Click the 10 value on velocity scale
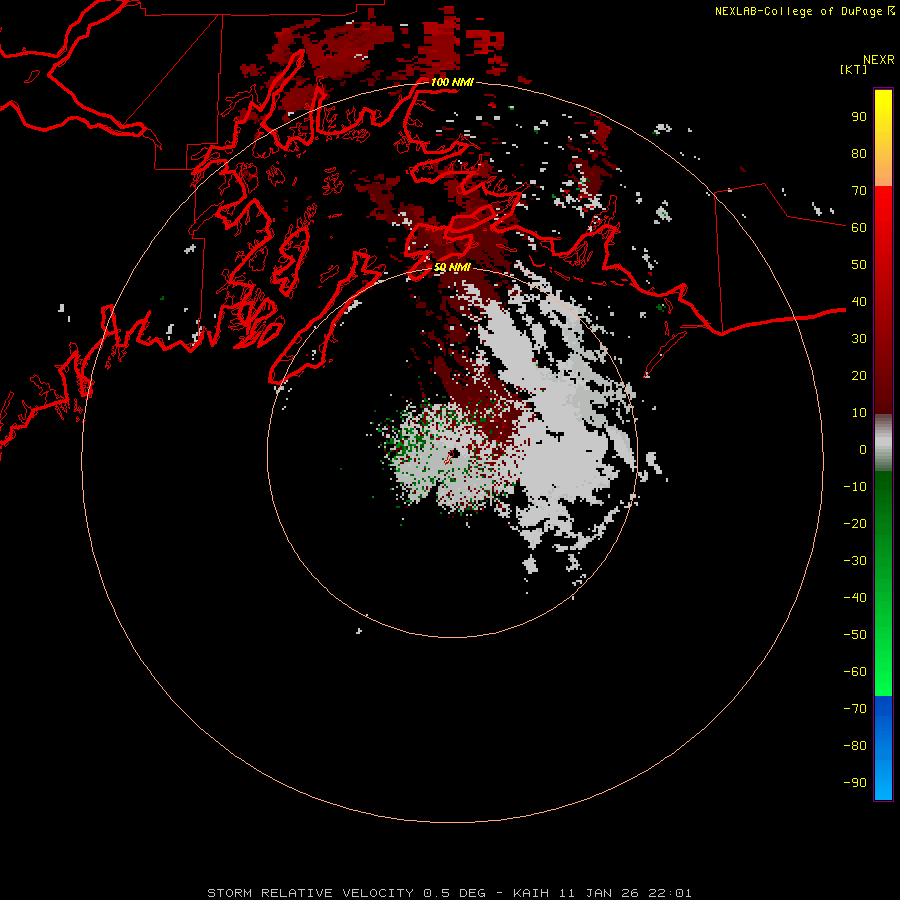Image resolution: width=900 pixels, height=900 pixels. 859,413
